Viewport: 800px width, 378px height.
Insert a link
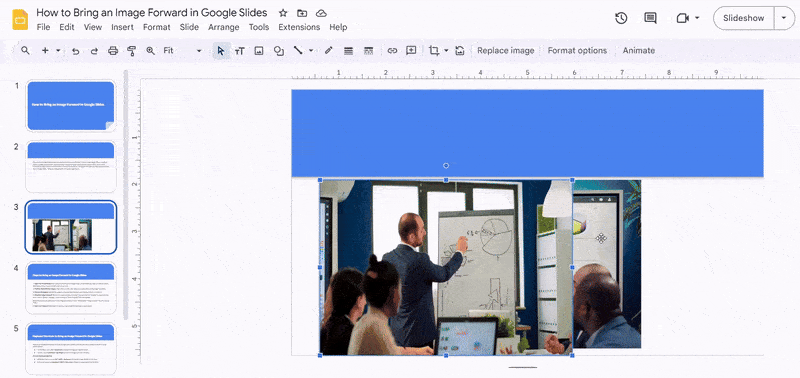coord(392,51)
